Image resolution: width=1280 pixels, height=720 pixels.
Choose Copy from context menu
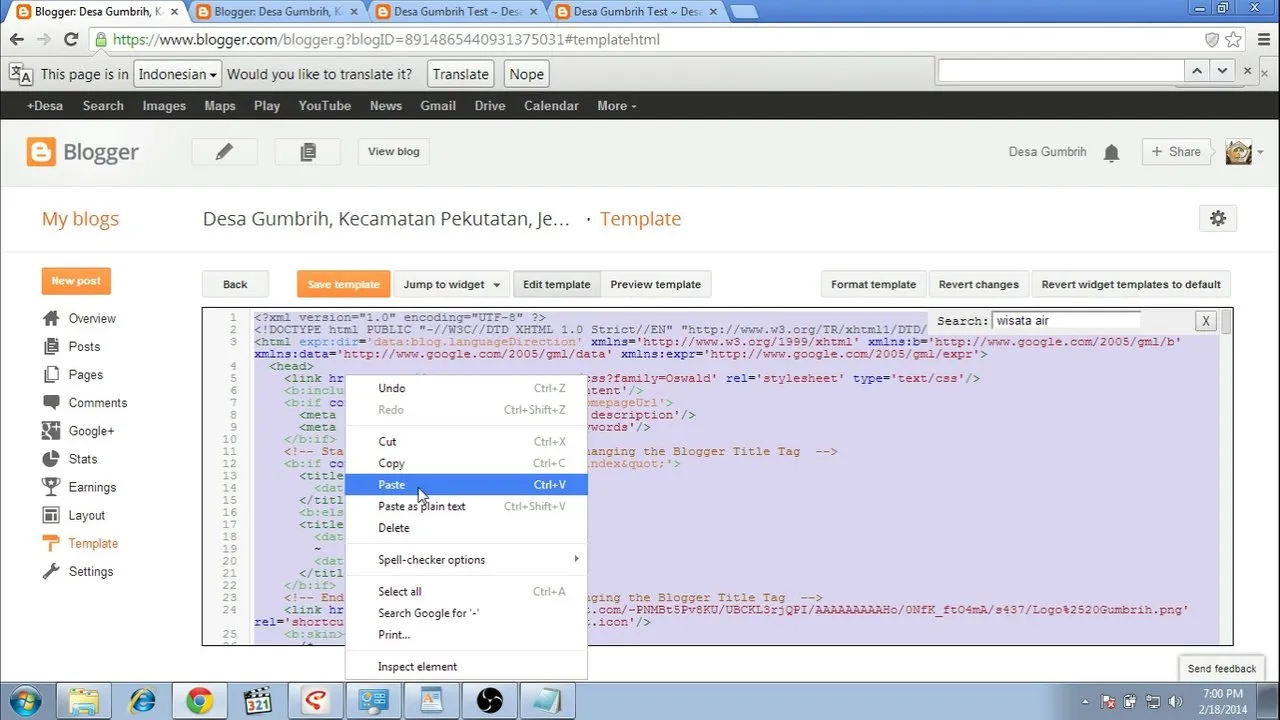pos(466,463)
